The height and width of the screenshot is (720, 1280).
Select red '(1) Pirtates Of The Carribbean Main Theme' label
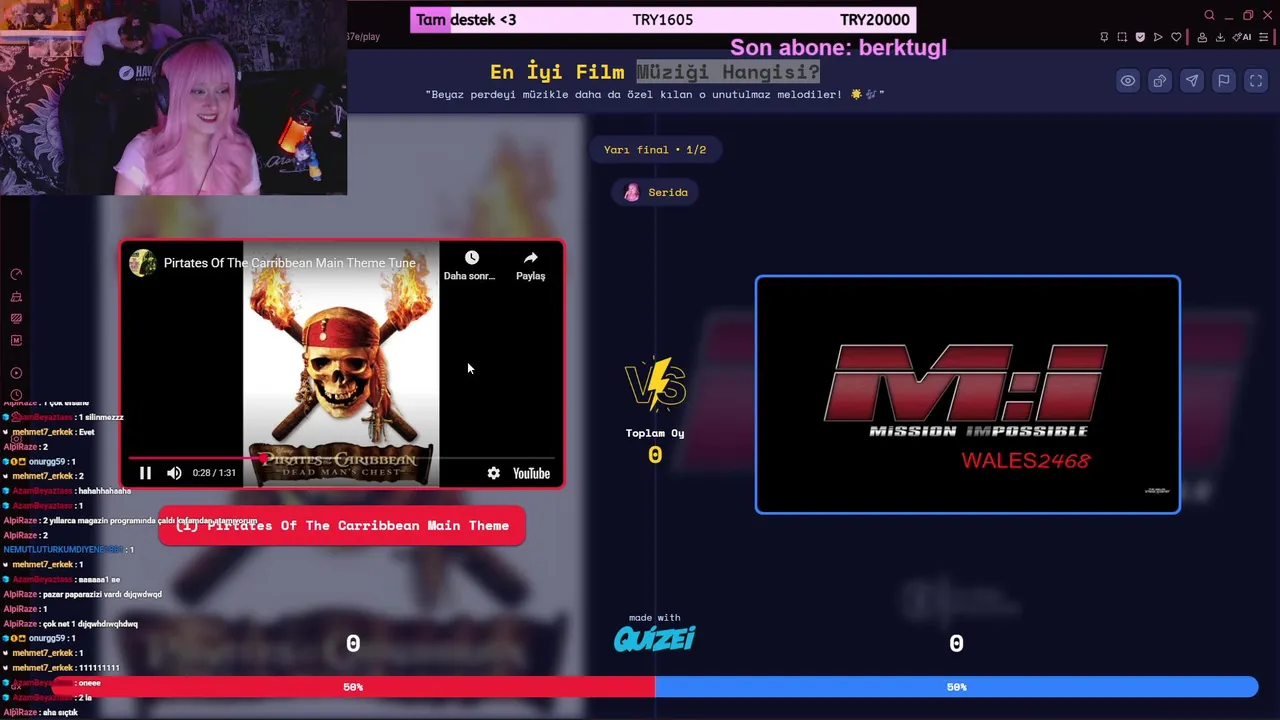click(x=342, y=526)
